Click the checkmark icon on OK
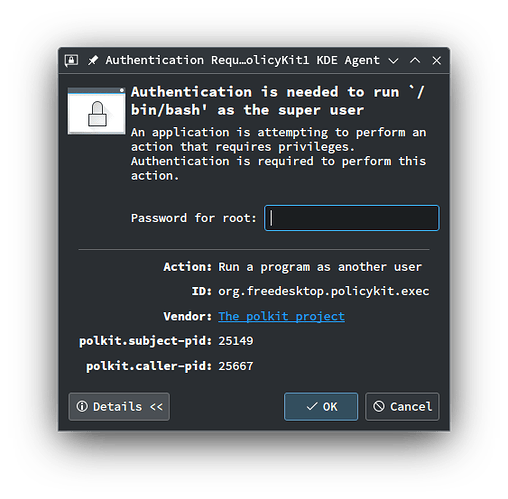 pyautogui.click(x=312, y=406)
